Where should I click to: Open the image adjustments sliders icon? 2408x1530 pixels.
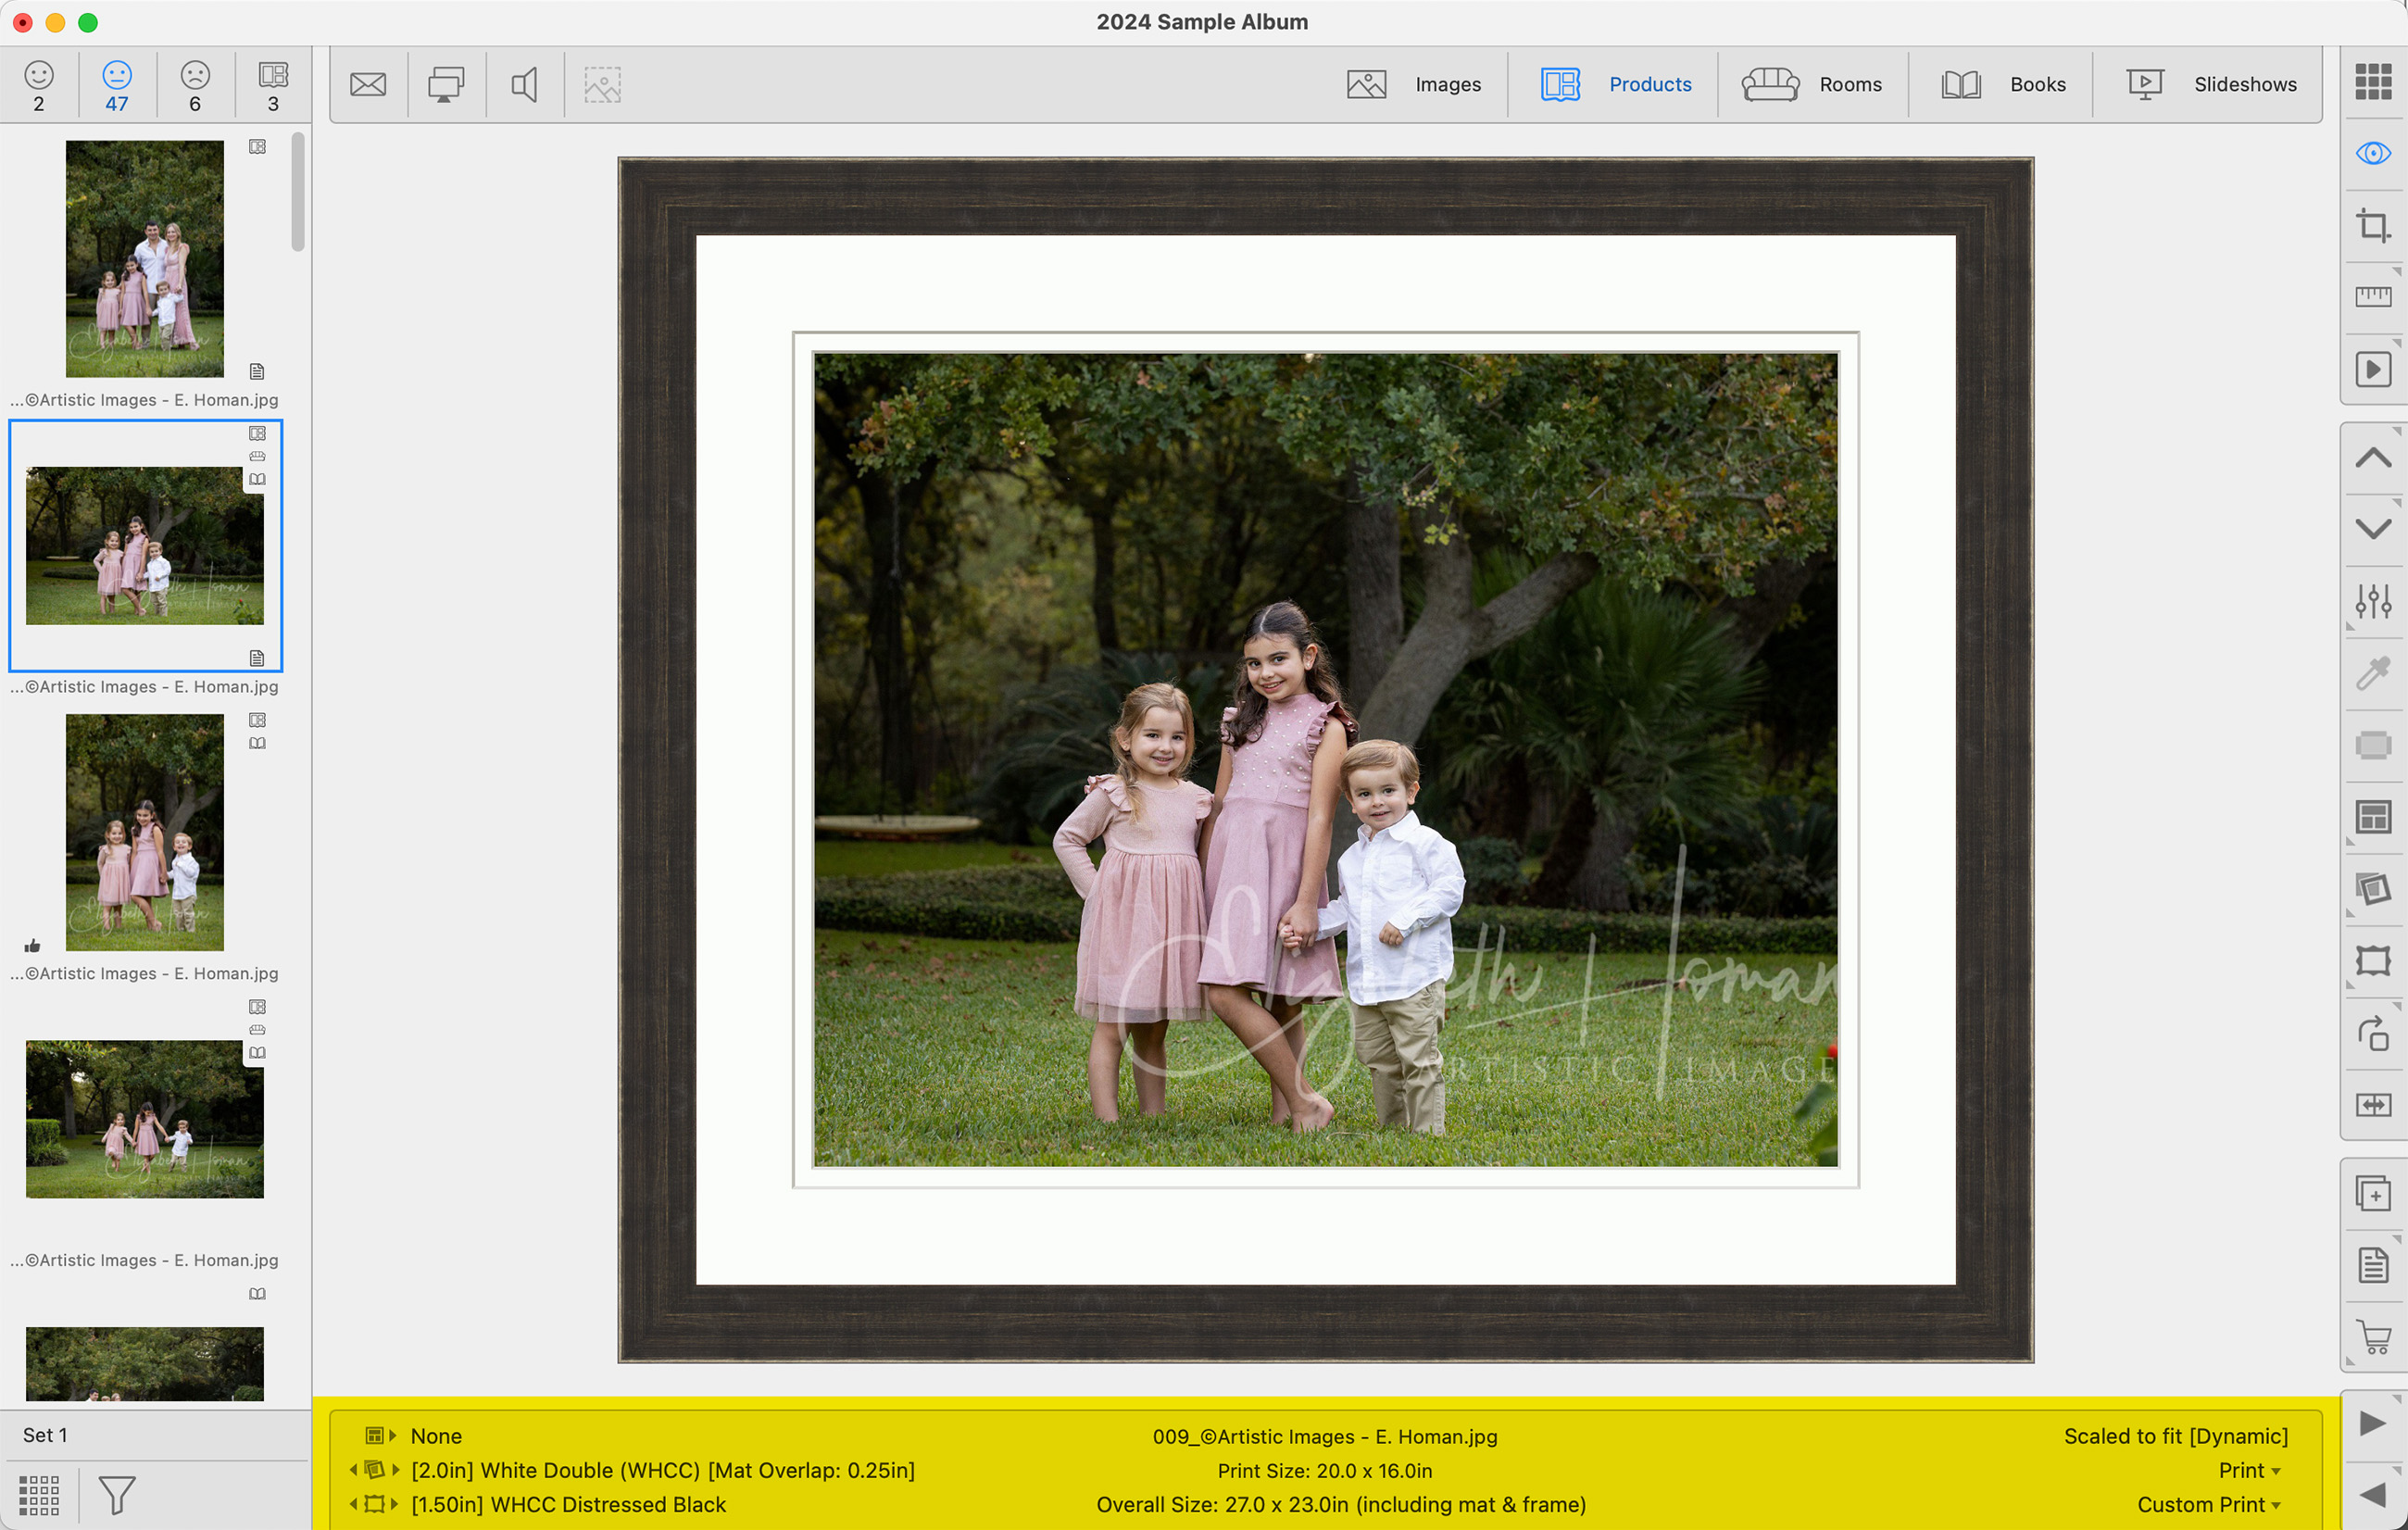pyautogui.click(x=2372, y=601)
